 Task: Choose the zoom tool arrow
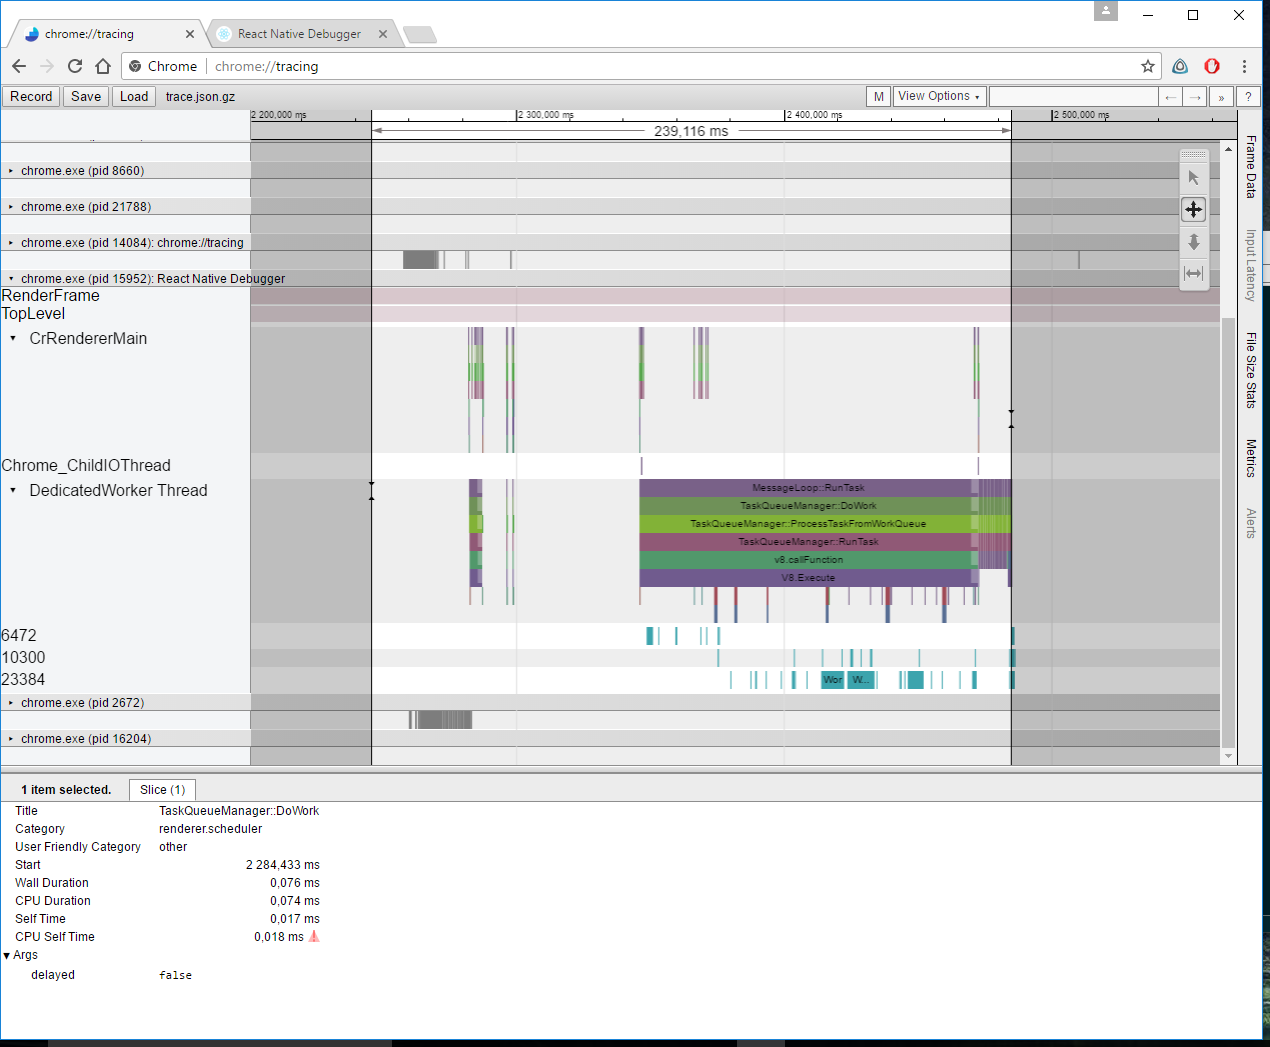(x=1193, y=242)
